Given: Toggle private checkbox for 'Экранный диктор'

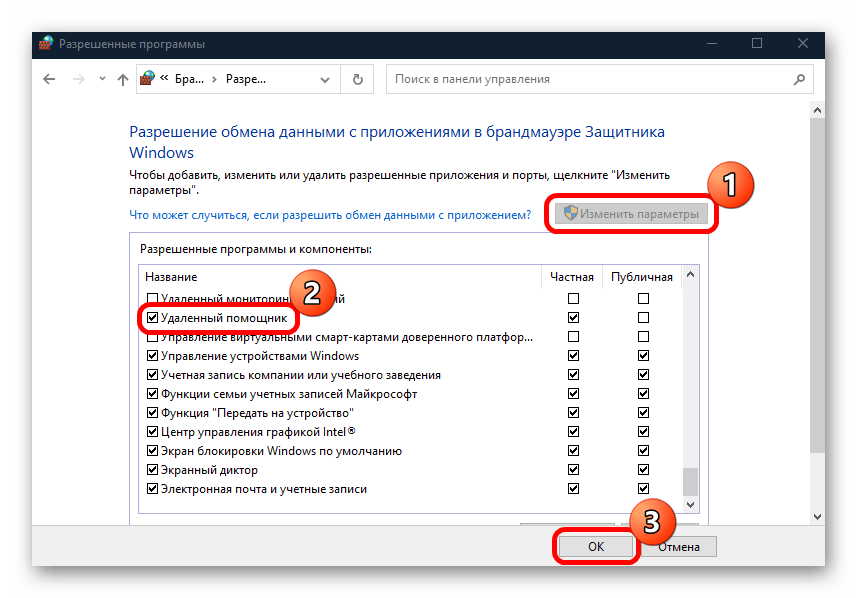Looking at the screenshot, I should (573, 470).
